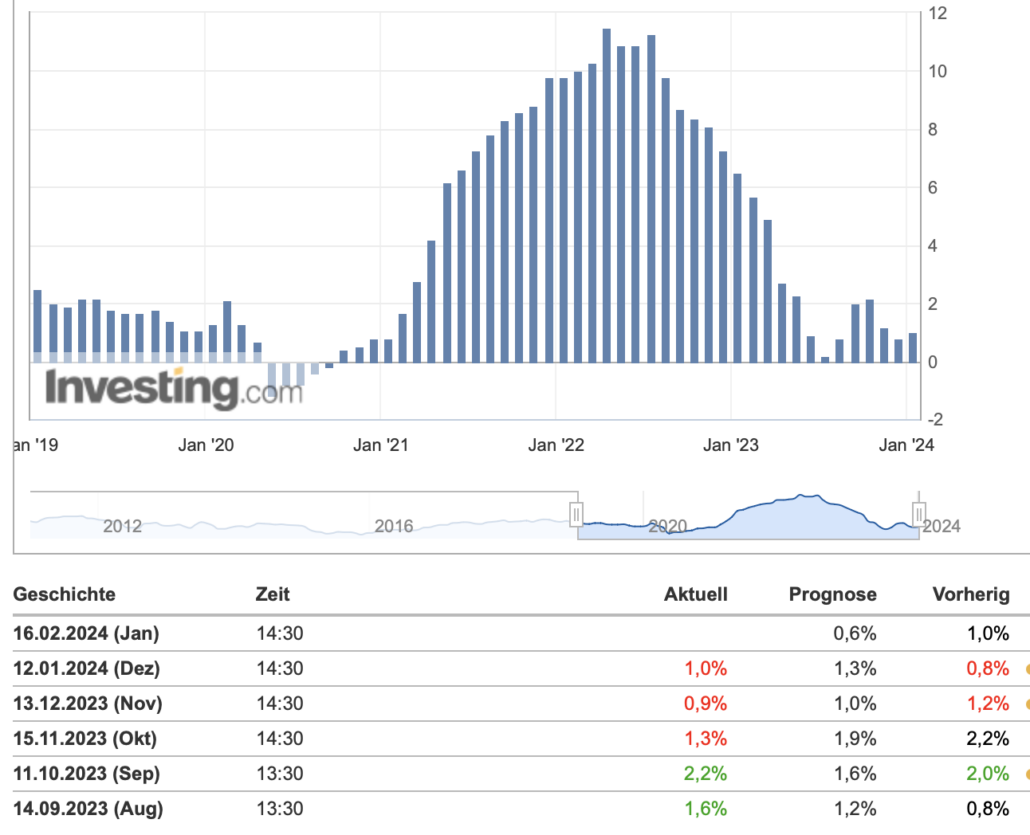This screenshot has height=835, width=1030.
Task: Click the Zeit column header
Action: (x=273, y=594)
